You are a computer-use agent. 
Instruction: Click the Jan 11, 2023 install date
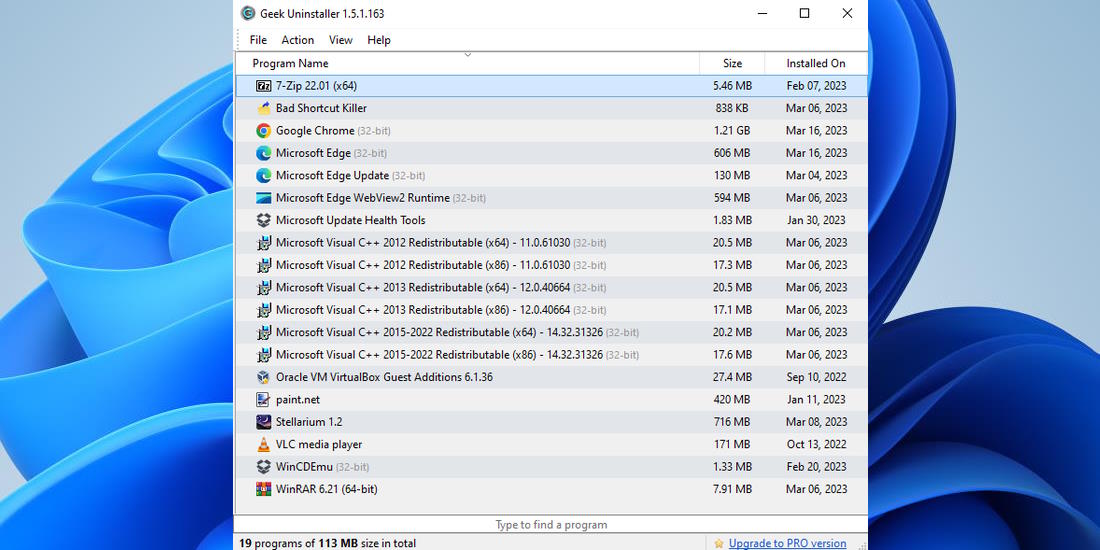pos(817,400)
